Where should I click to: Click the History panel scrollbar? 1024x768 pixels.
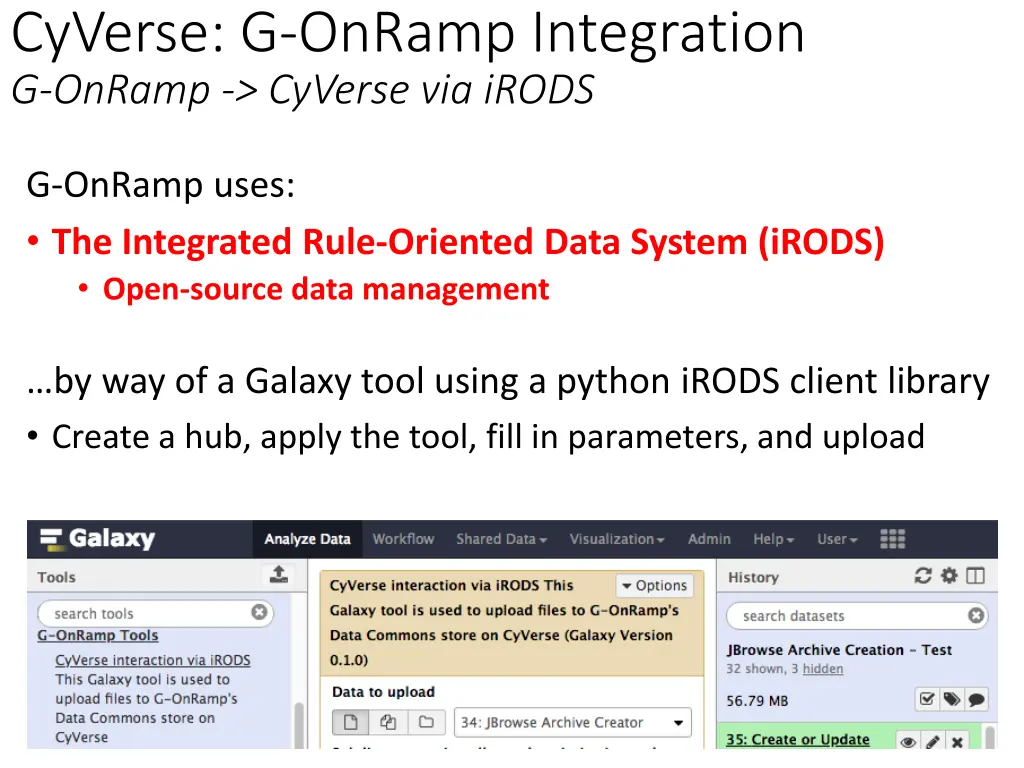(990, 735)
